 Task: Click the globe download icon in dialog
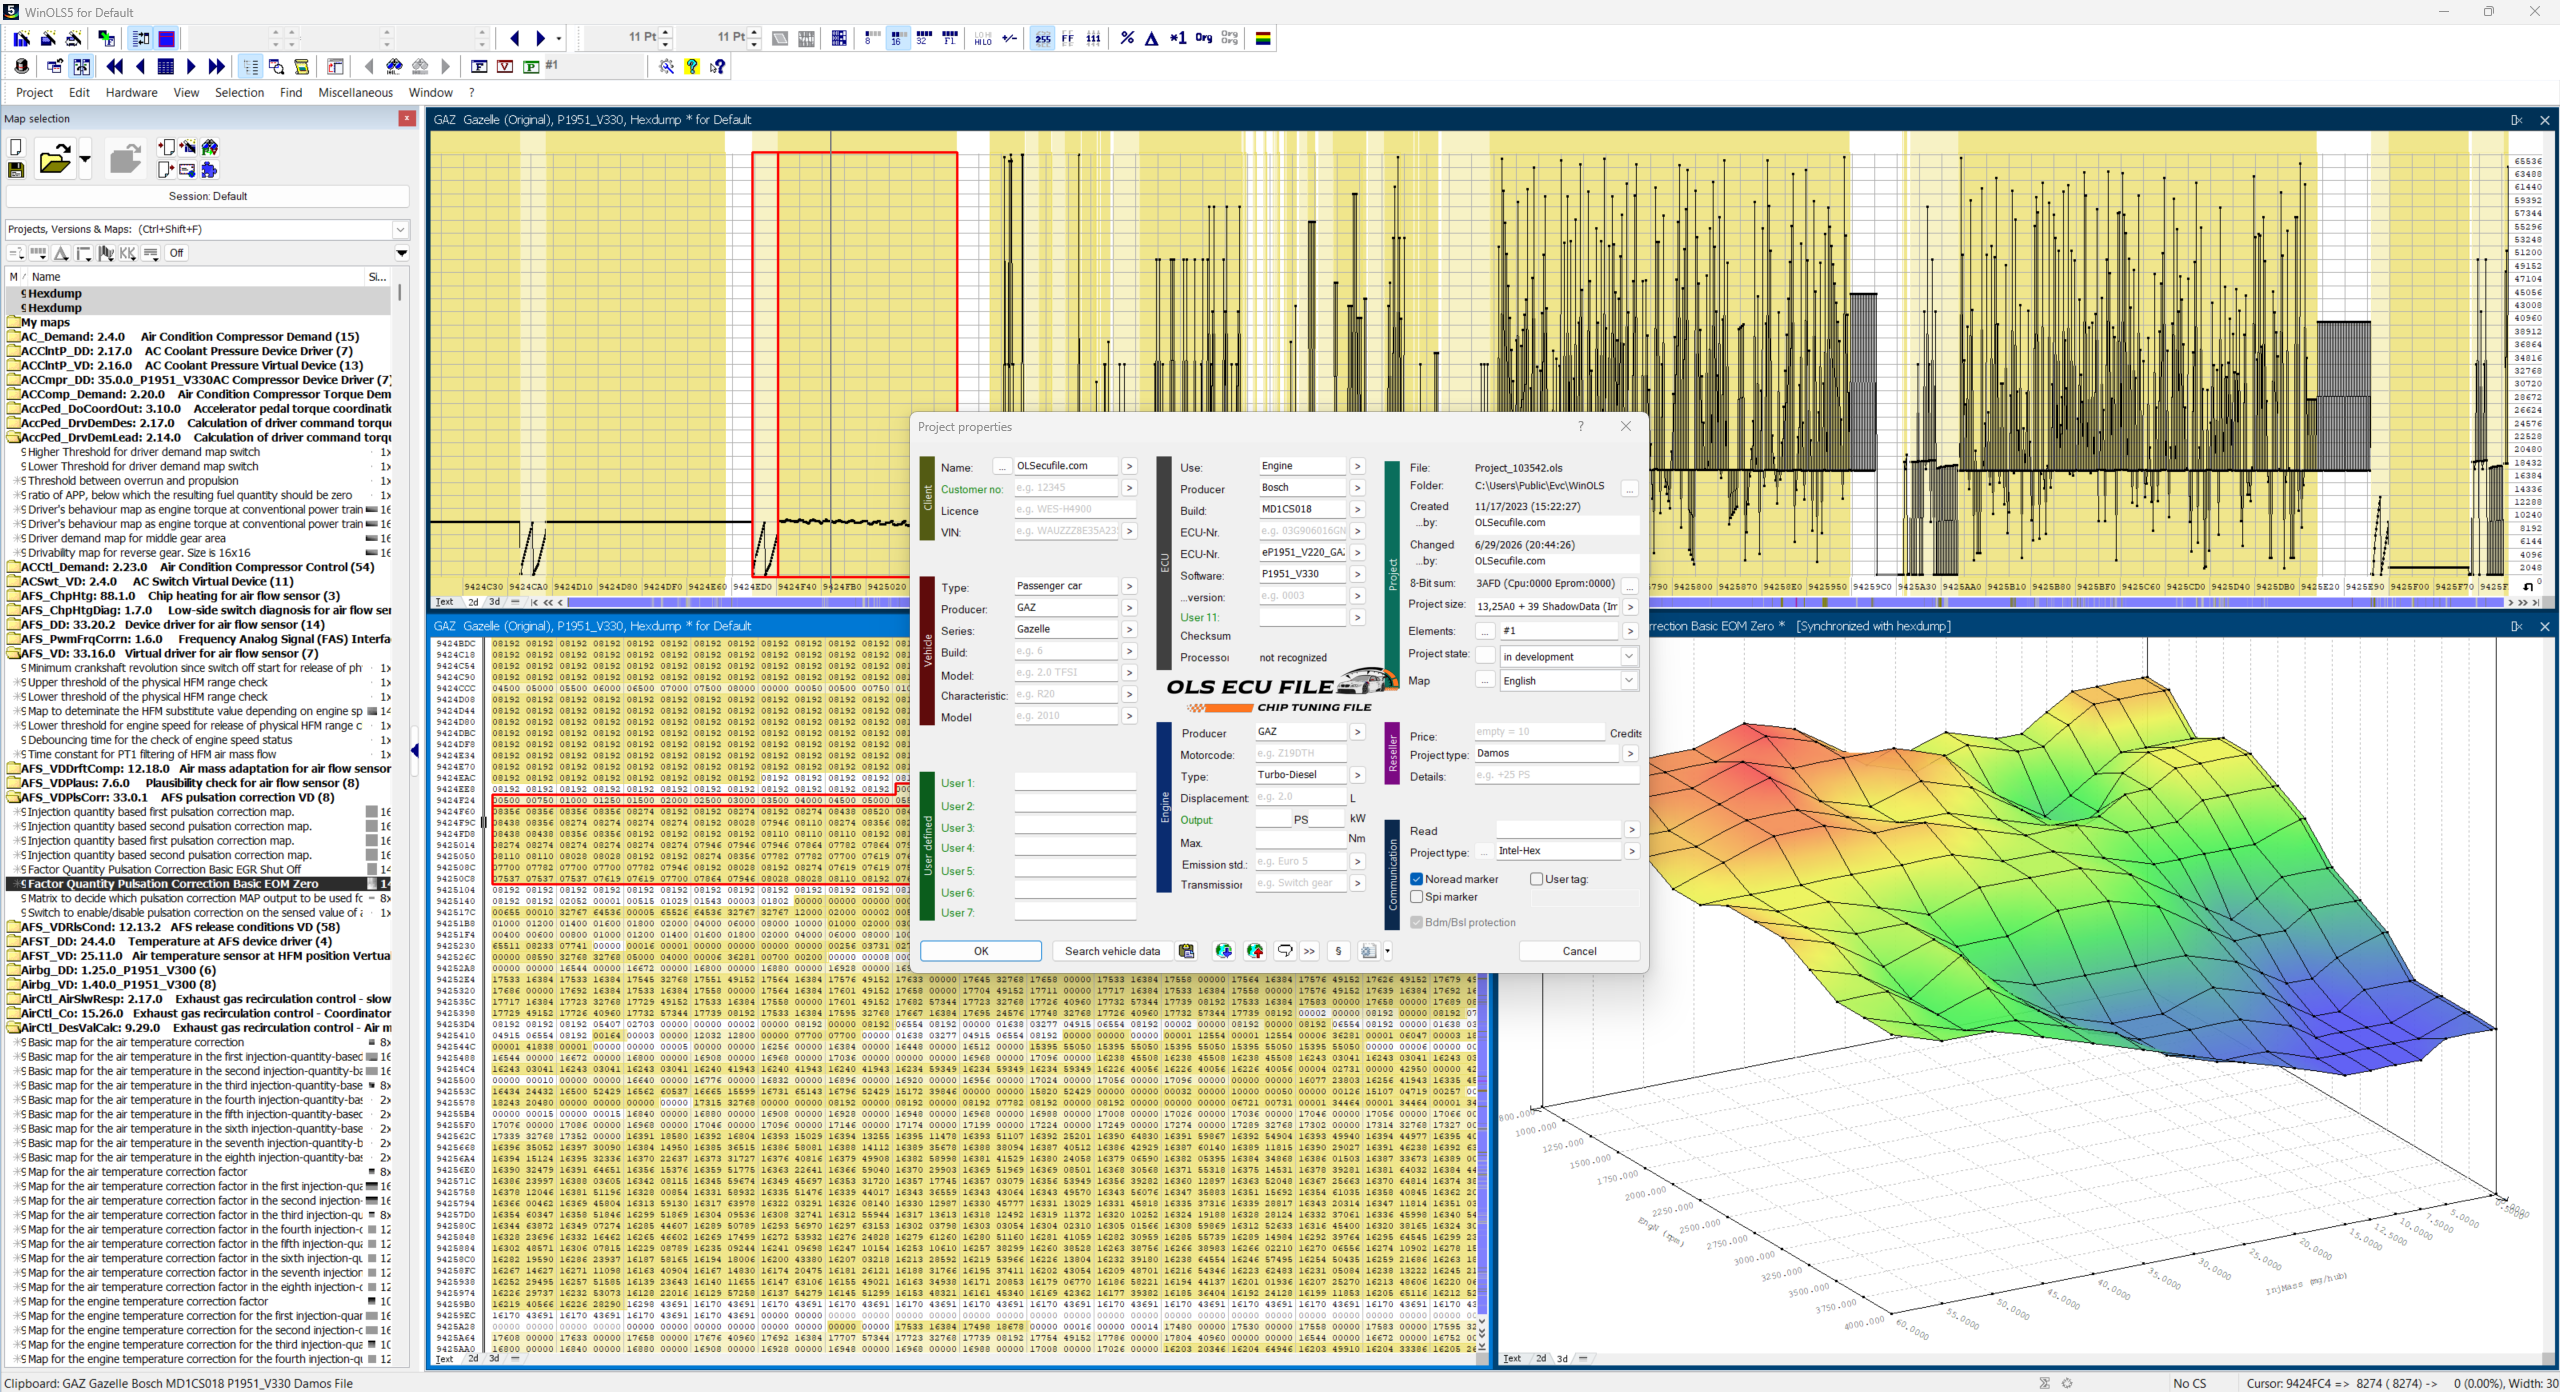1223,951
